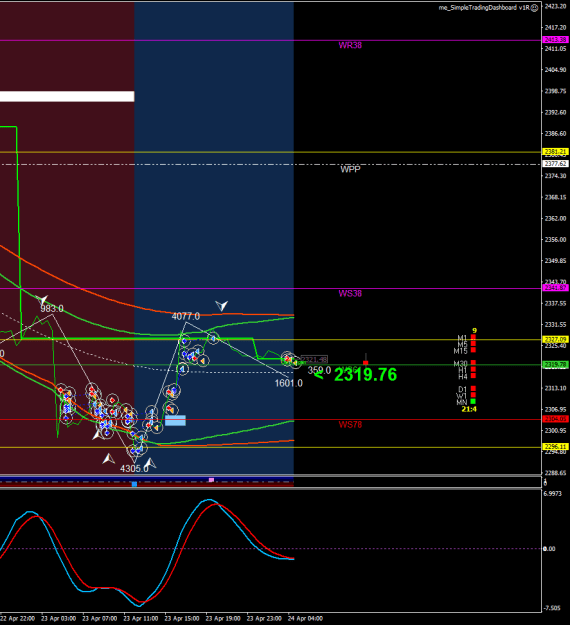The height and width of the screenshot is (625, 570).
Task: Click the blue square marker in the session strip
Action: 134,484
